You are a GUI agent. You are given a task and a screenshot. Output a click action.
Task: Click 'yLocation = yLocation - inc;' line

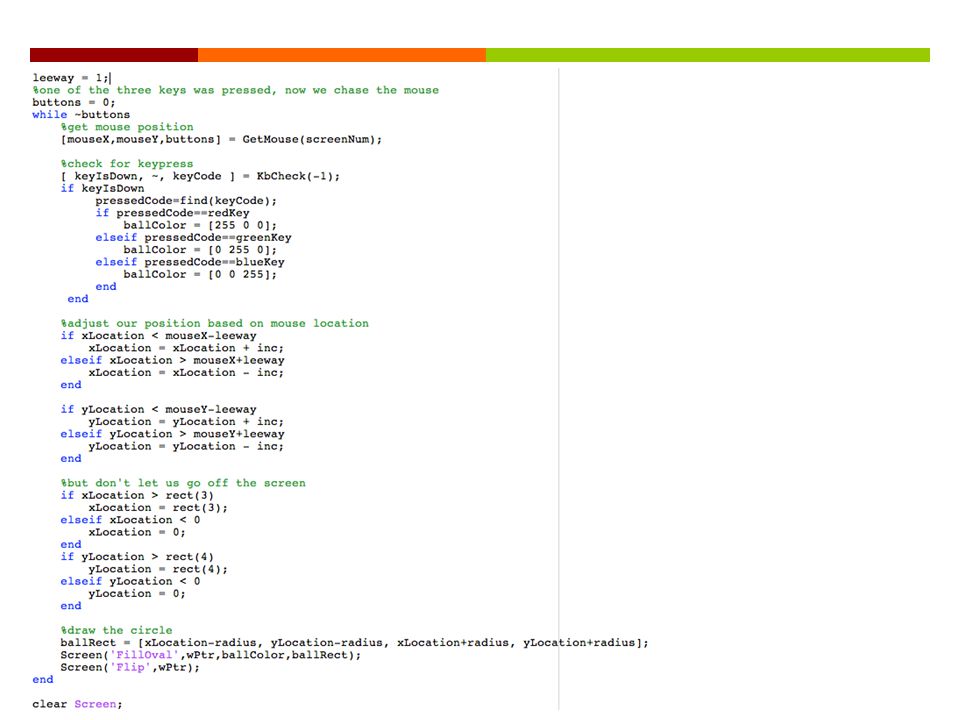tap(186, 446)
